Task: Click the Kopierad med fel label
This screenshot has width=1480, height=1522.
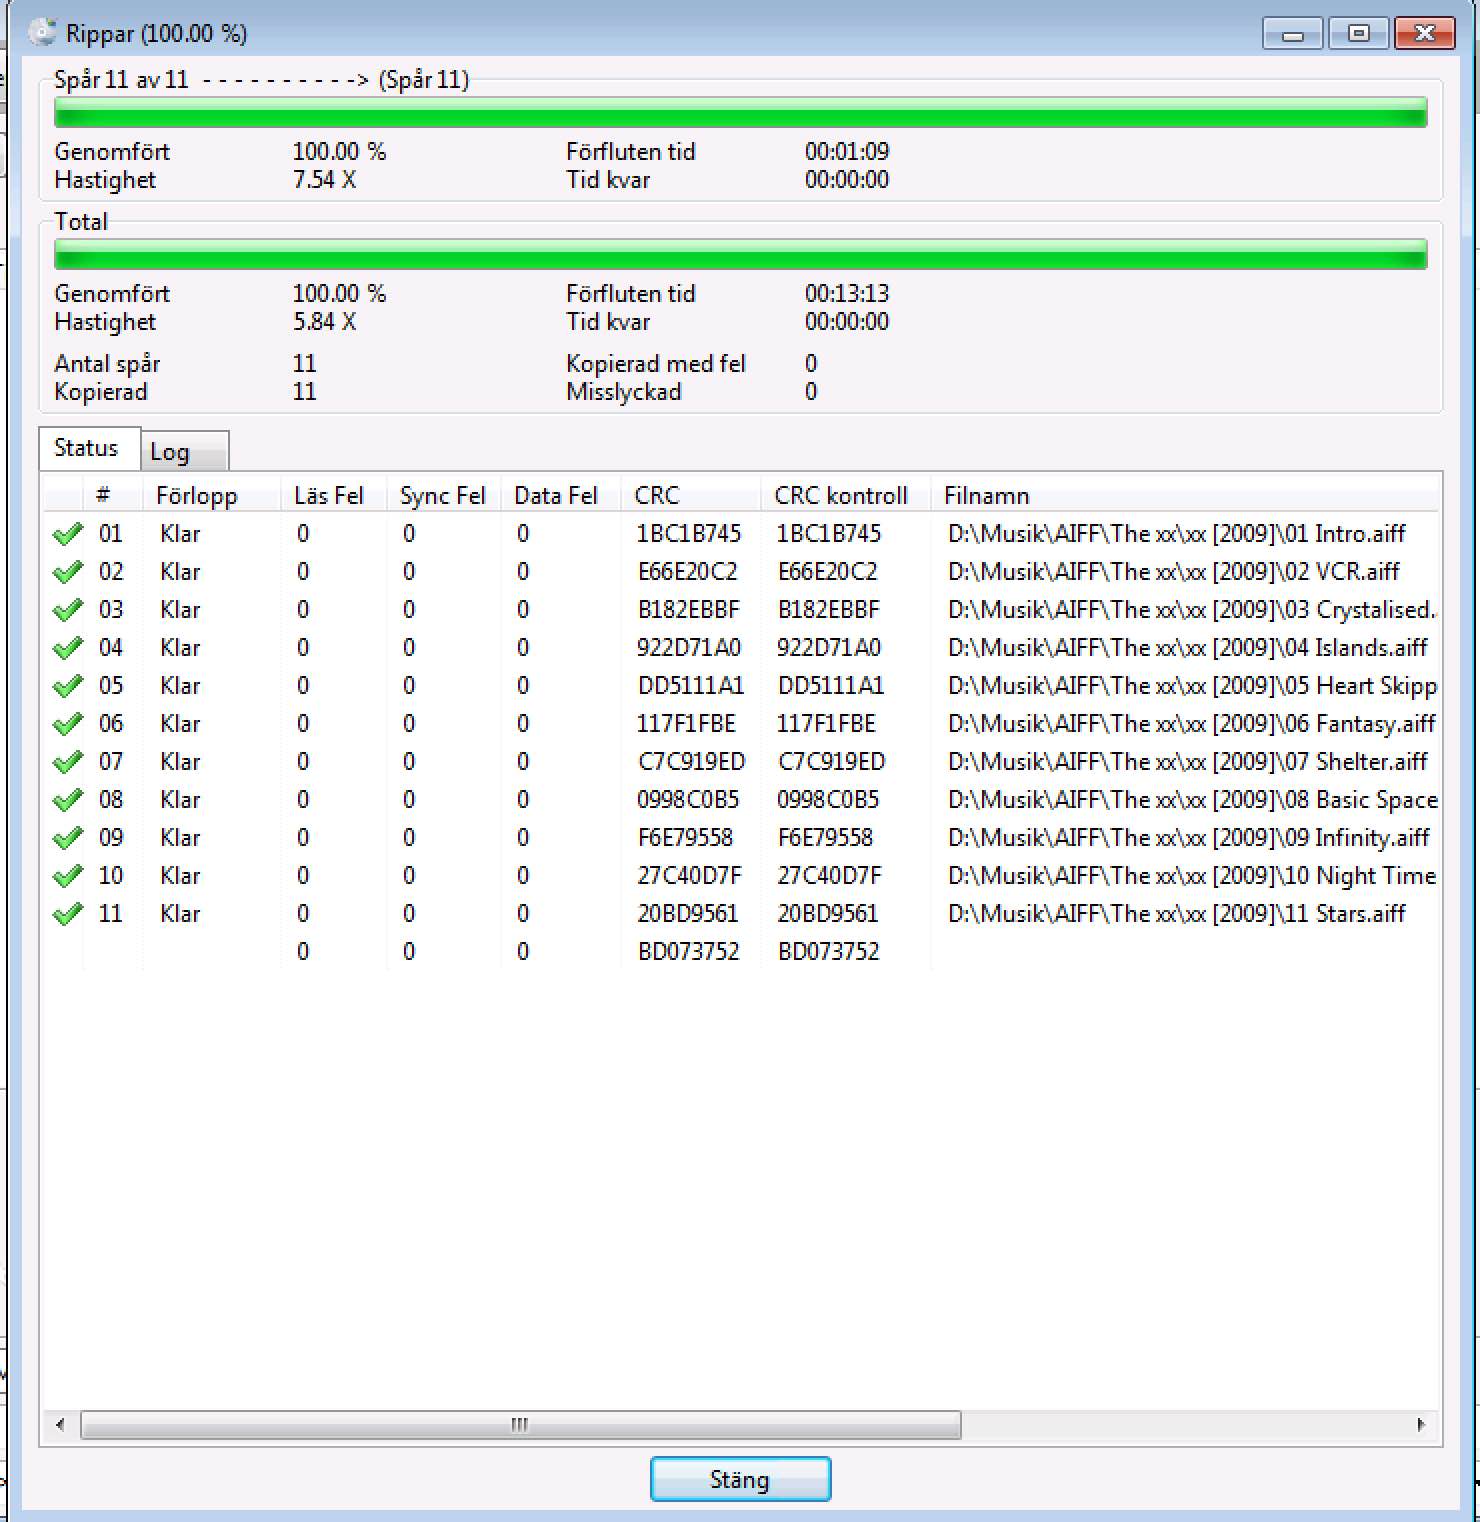Action: [x=656, y=364]
